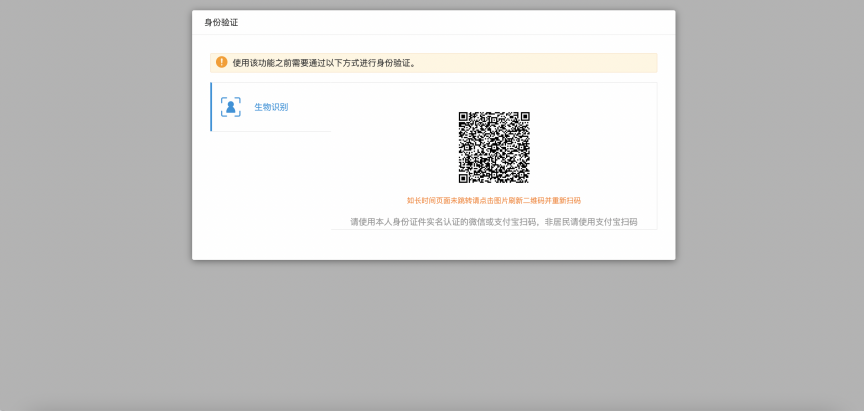This screenshot has width=864, height=411.
Task: Click the face recognition icon beside 生物识别
Action: (230, 107)
